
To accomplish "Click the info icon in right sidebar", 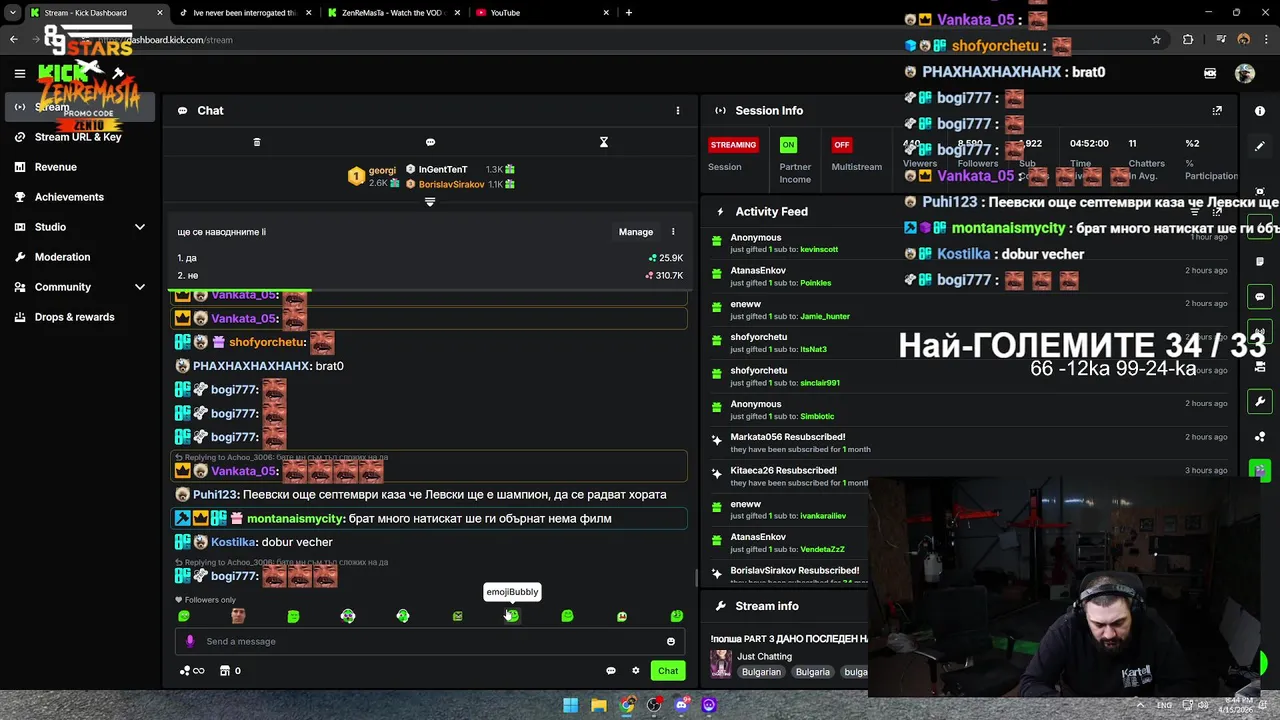I will coord(1260,111).
